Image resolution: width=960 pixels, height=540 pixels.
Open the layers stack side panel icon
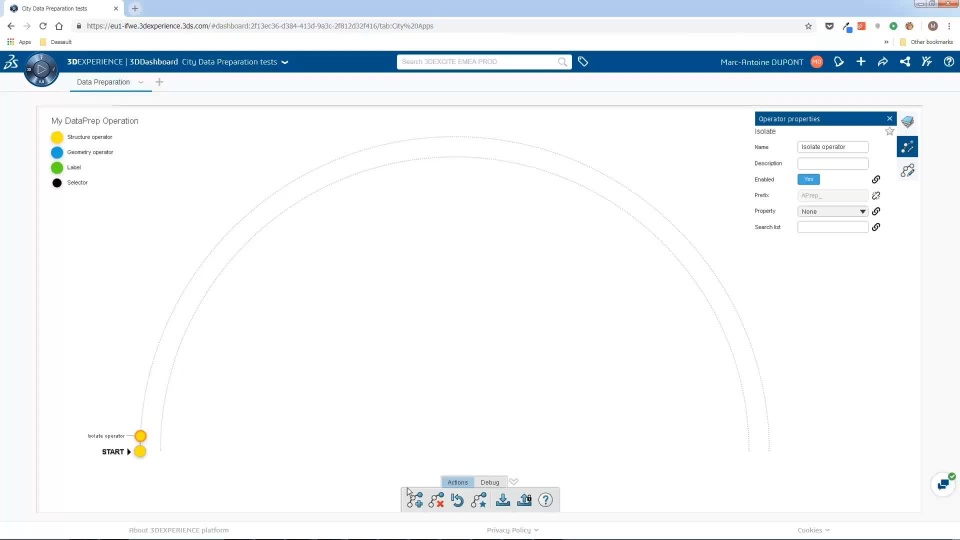(907, 122)
